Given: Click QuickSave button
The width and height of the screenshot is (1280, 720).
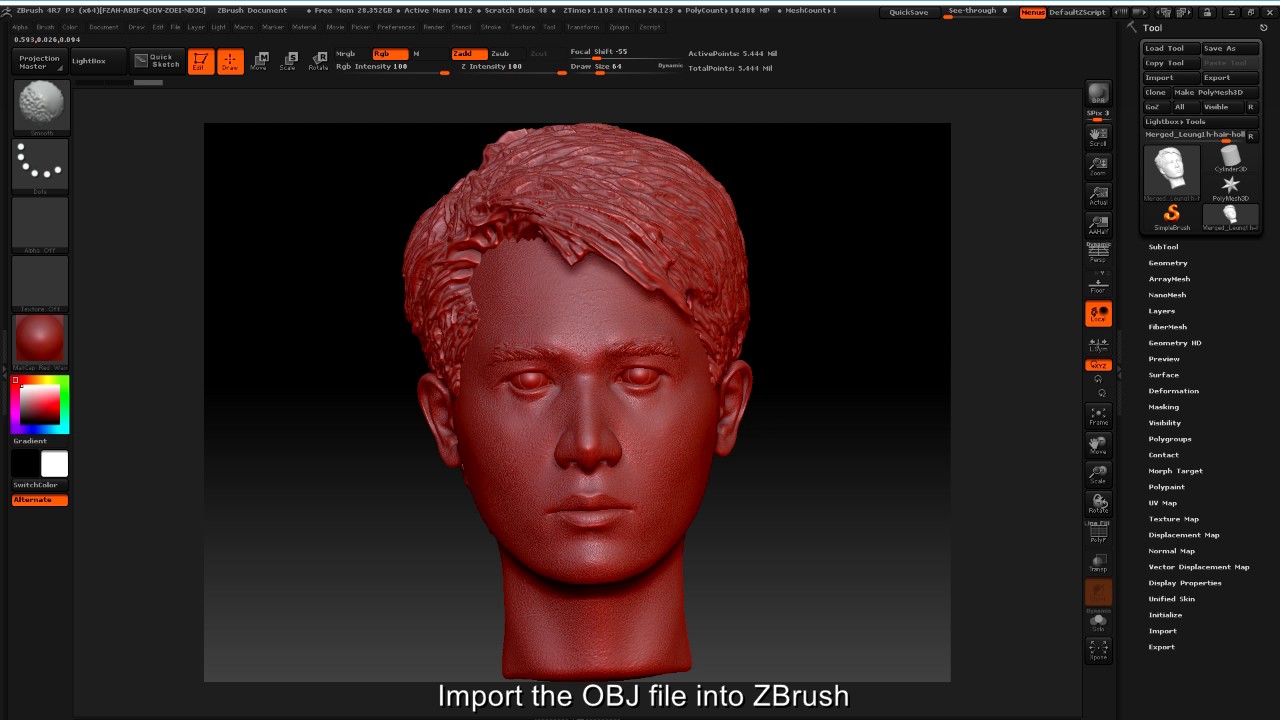Looking at the screenshot, I should [909, 12].
